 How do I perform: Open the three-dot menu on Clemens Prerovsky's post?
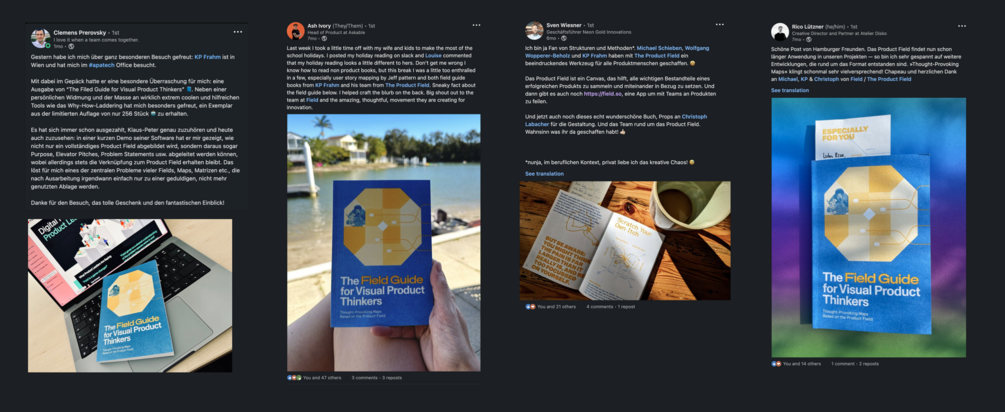(238, 31)
